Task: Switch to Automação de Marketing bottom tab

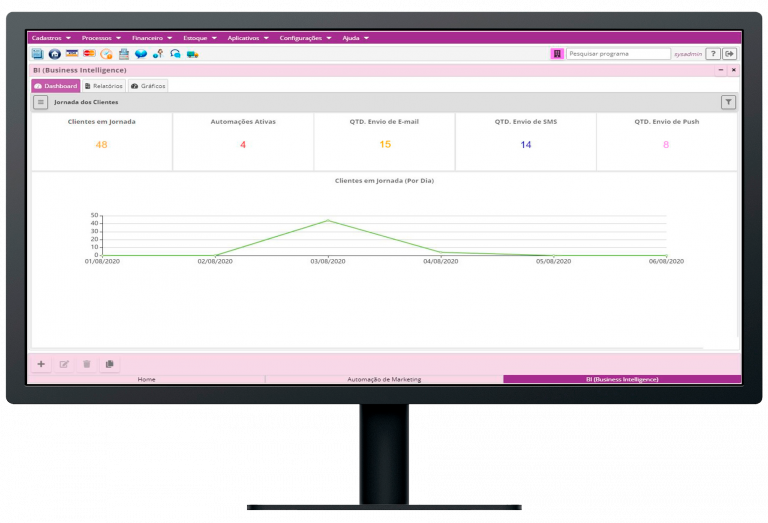Action: (x=384, y=379)
